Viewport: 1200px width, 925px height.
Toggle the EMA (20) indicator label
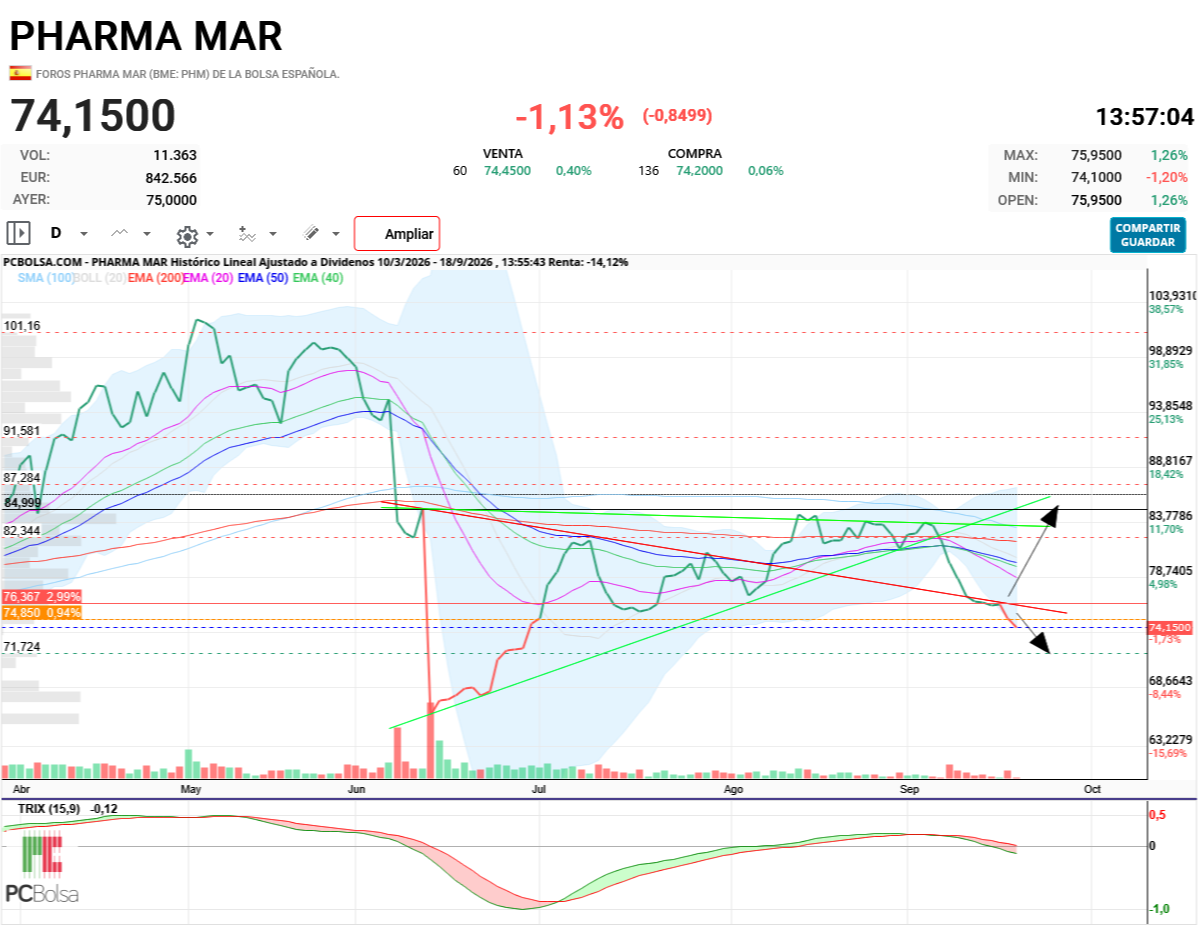pyautogui.click(x=208, y=278)
